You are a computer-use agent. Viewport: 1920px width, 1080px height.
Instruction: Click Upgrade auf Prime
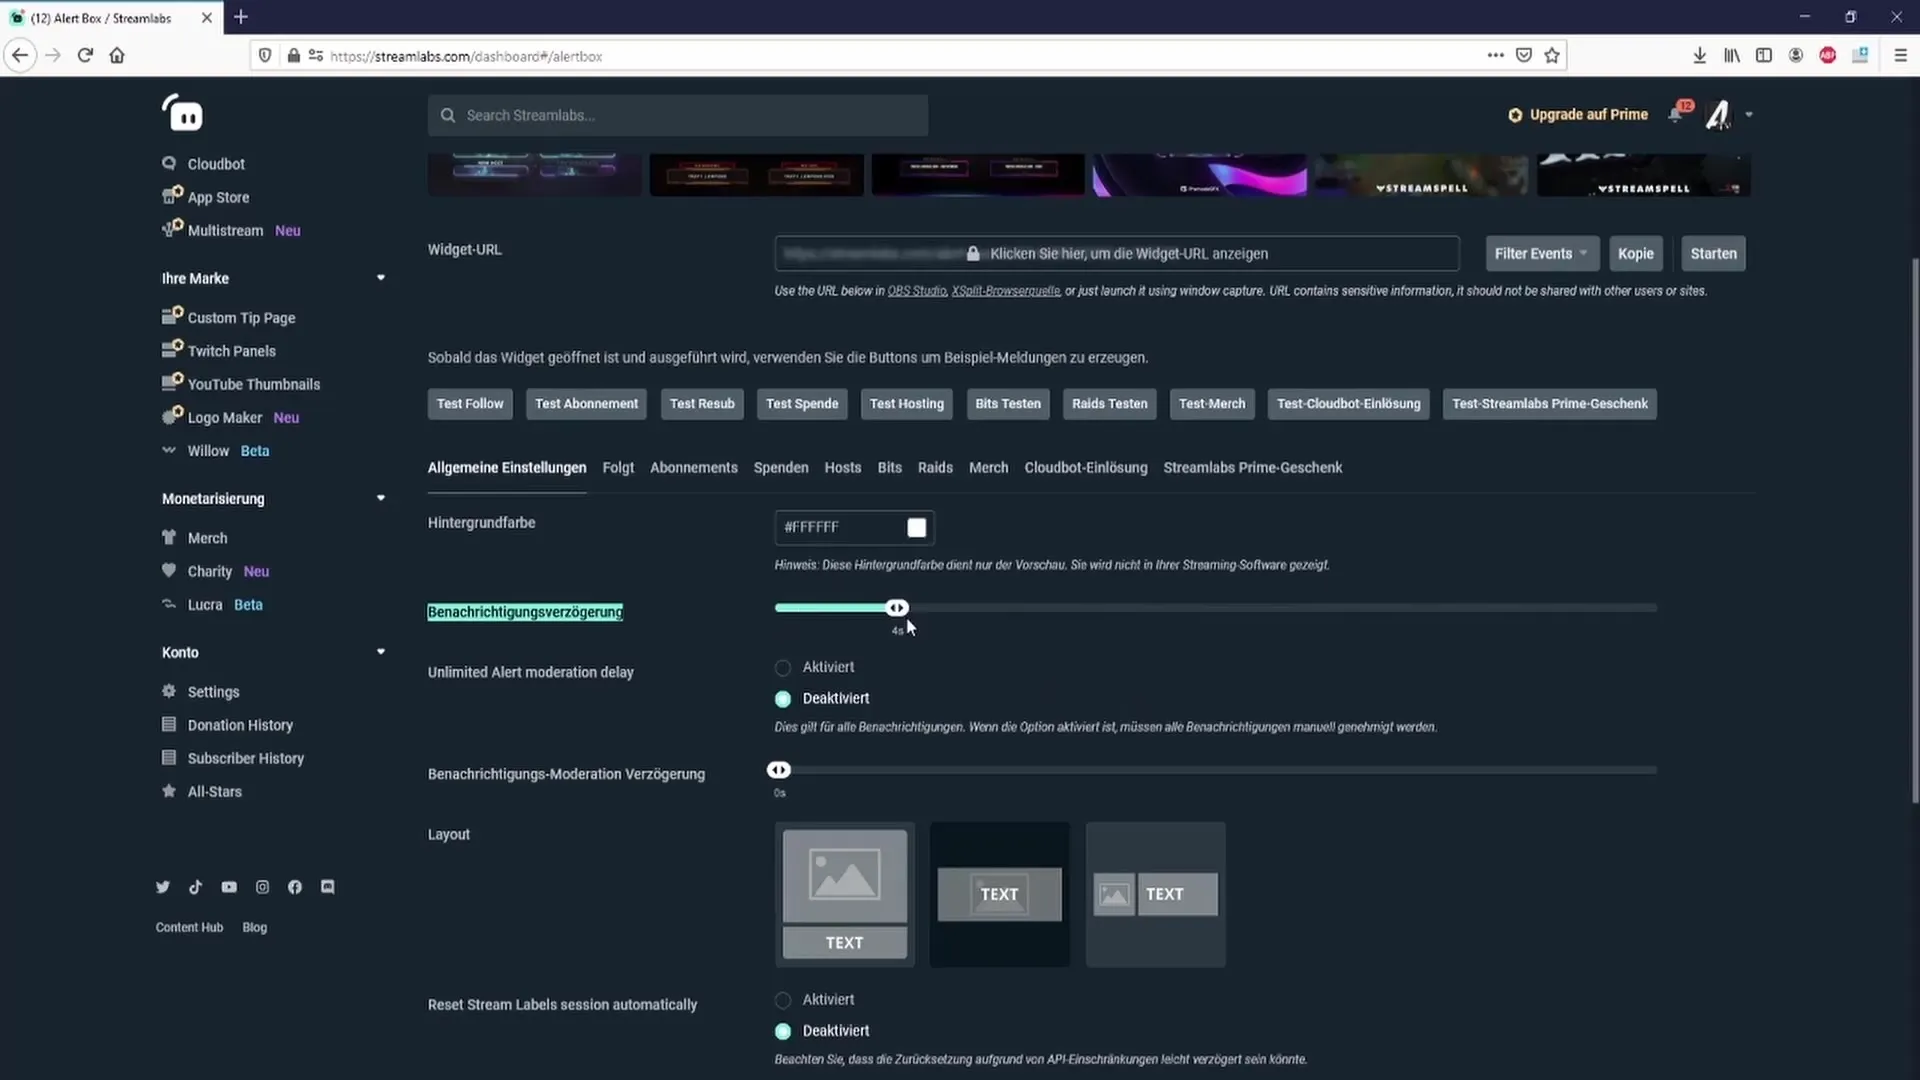click(x=1578, y=115)
